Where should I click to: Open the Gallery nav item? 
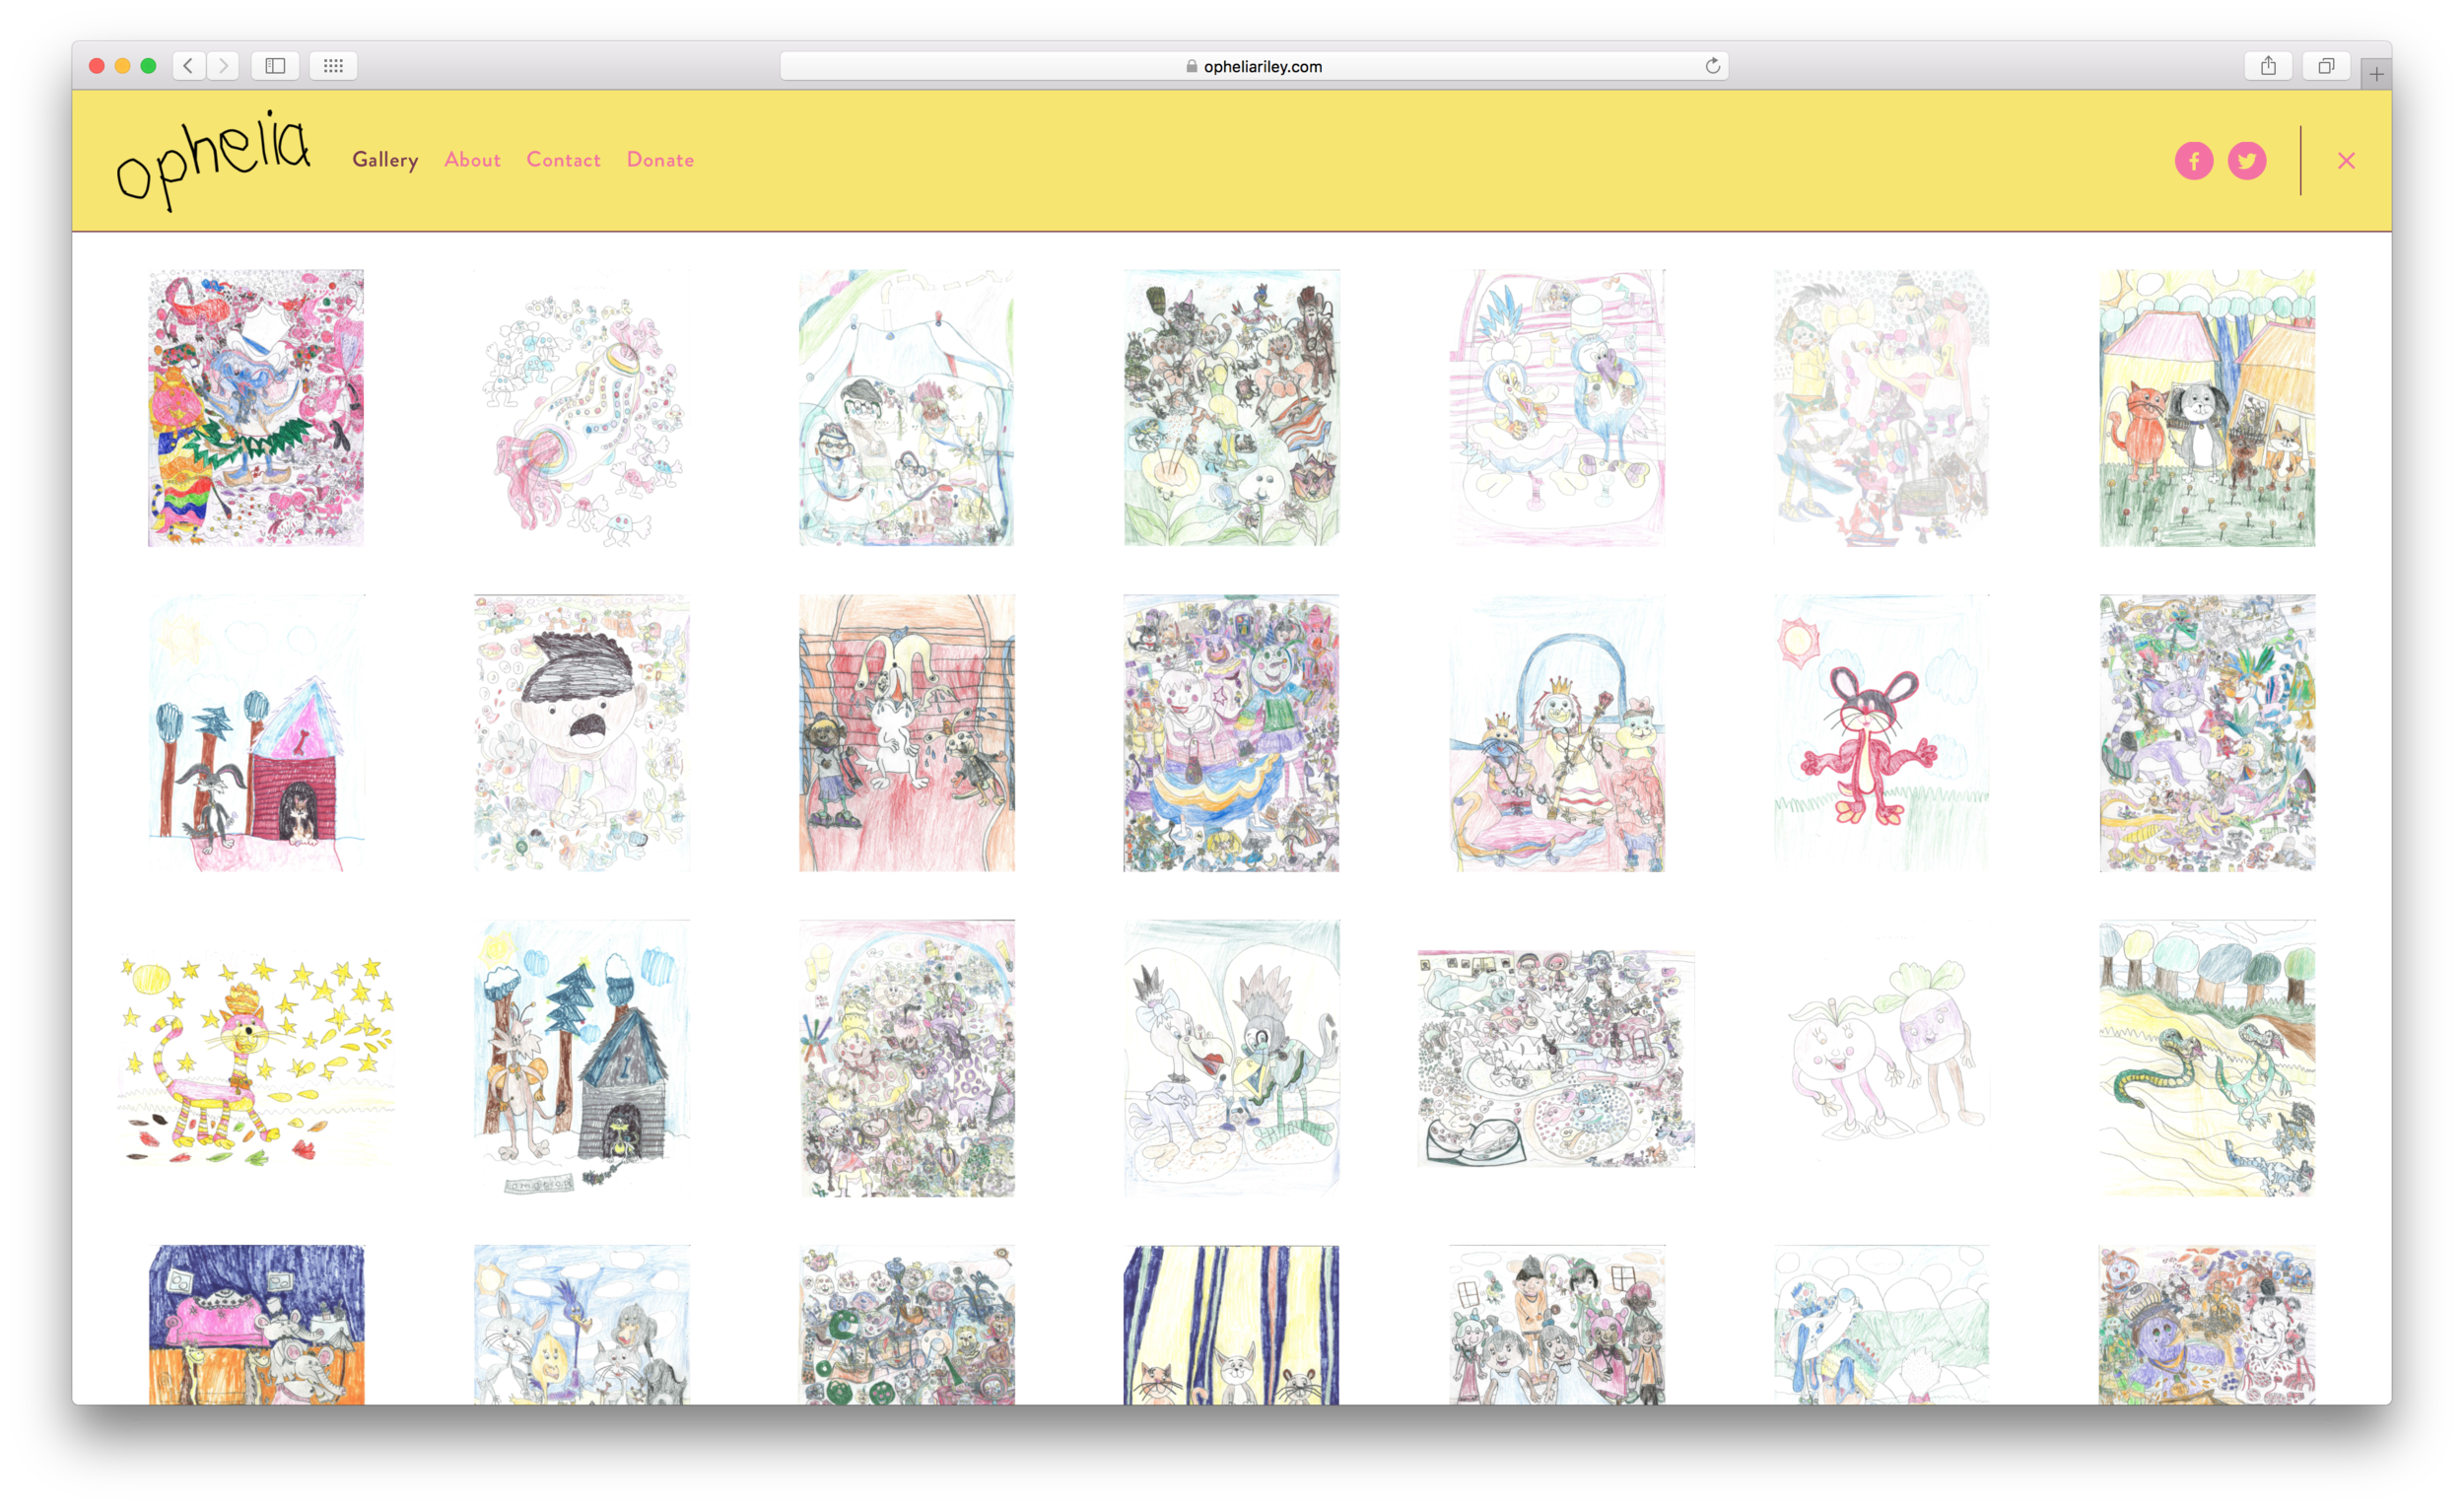[x=385, y=160]
